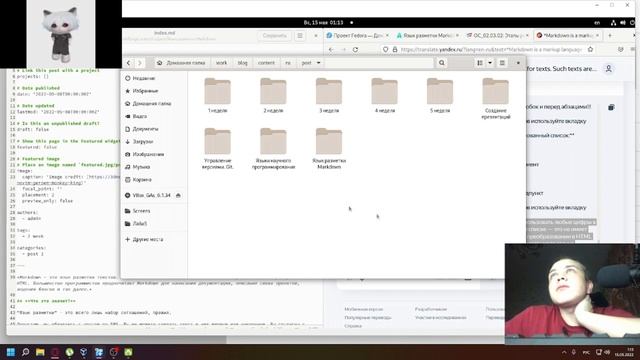
Task: Show hidden tray icons chevron
Action: (564, 352)
